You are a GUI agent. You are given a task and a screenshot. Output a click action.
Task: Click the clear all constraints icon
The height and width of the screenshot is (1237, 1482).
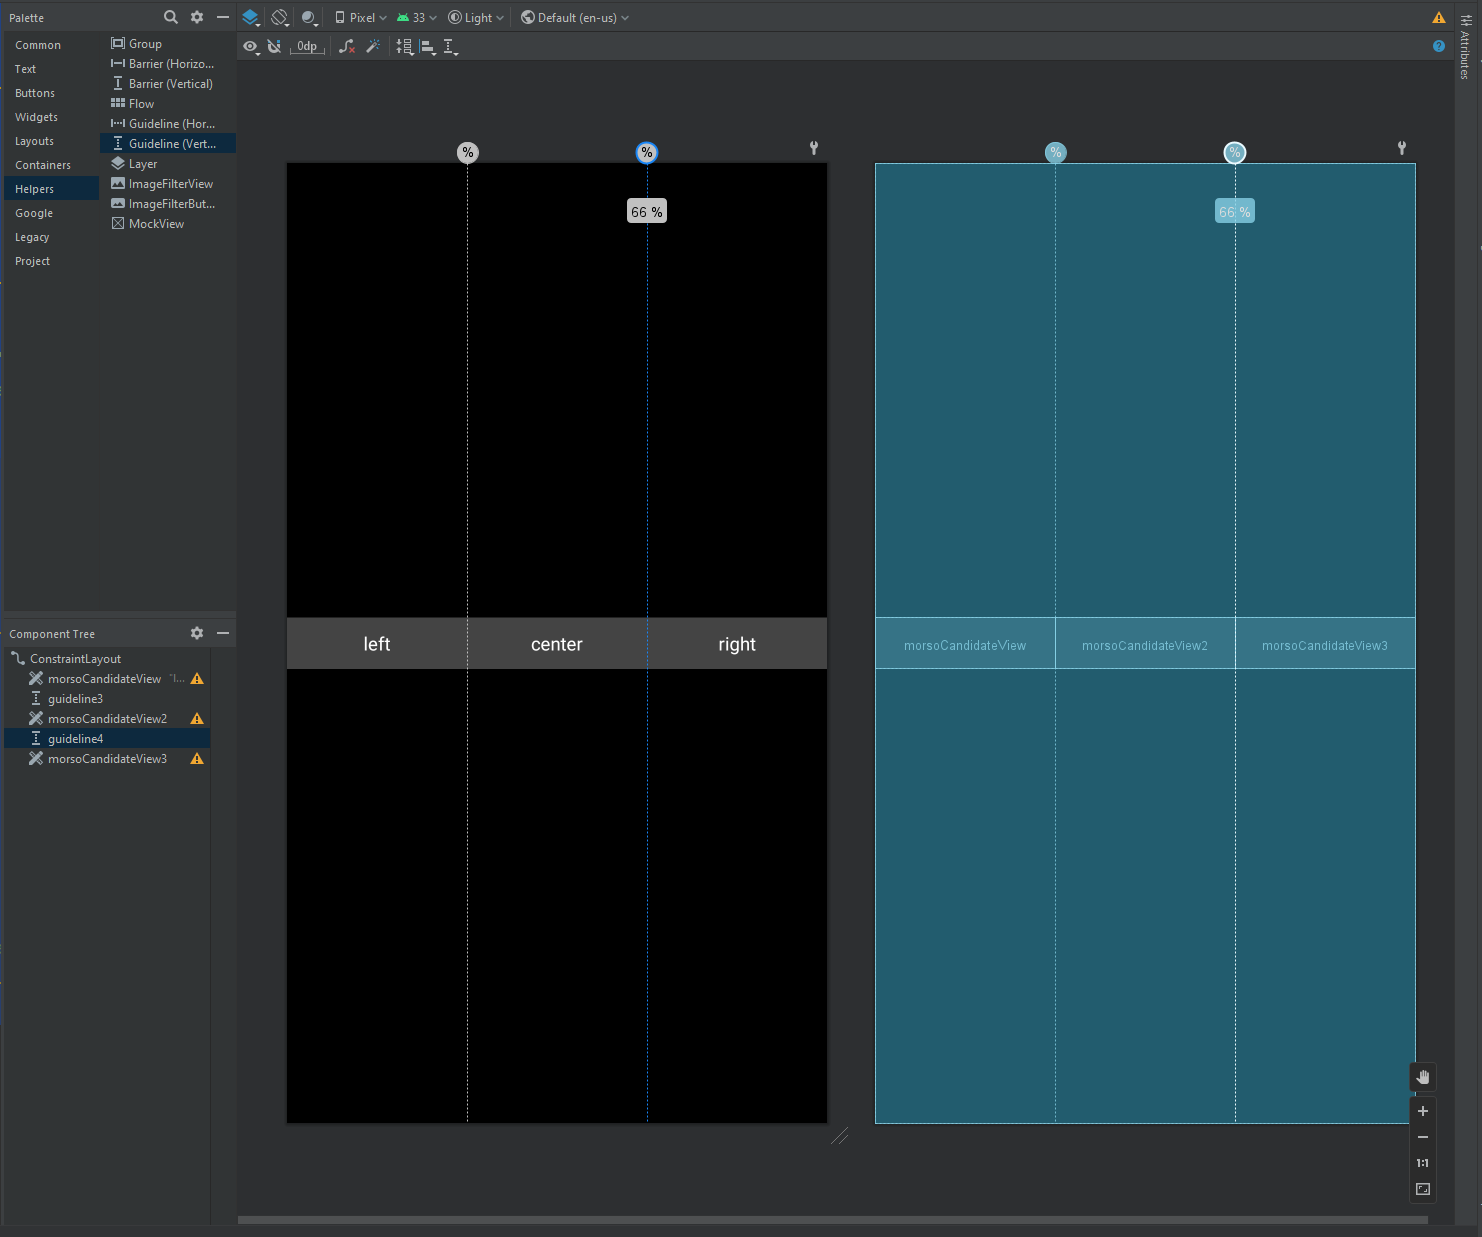347,46
